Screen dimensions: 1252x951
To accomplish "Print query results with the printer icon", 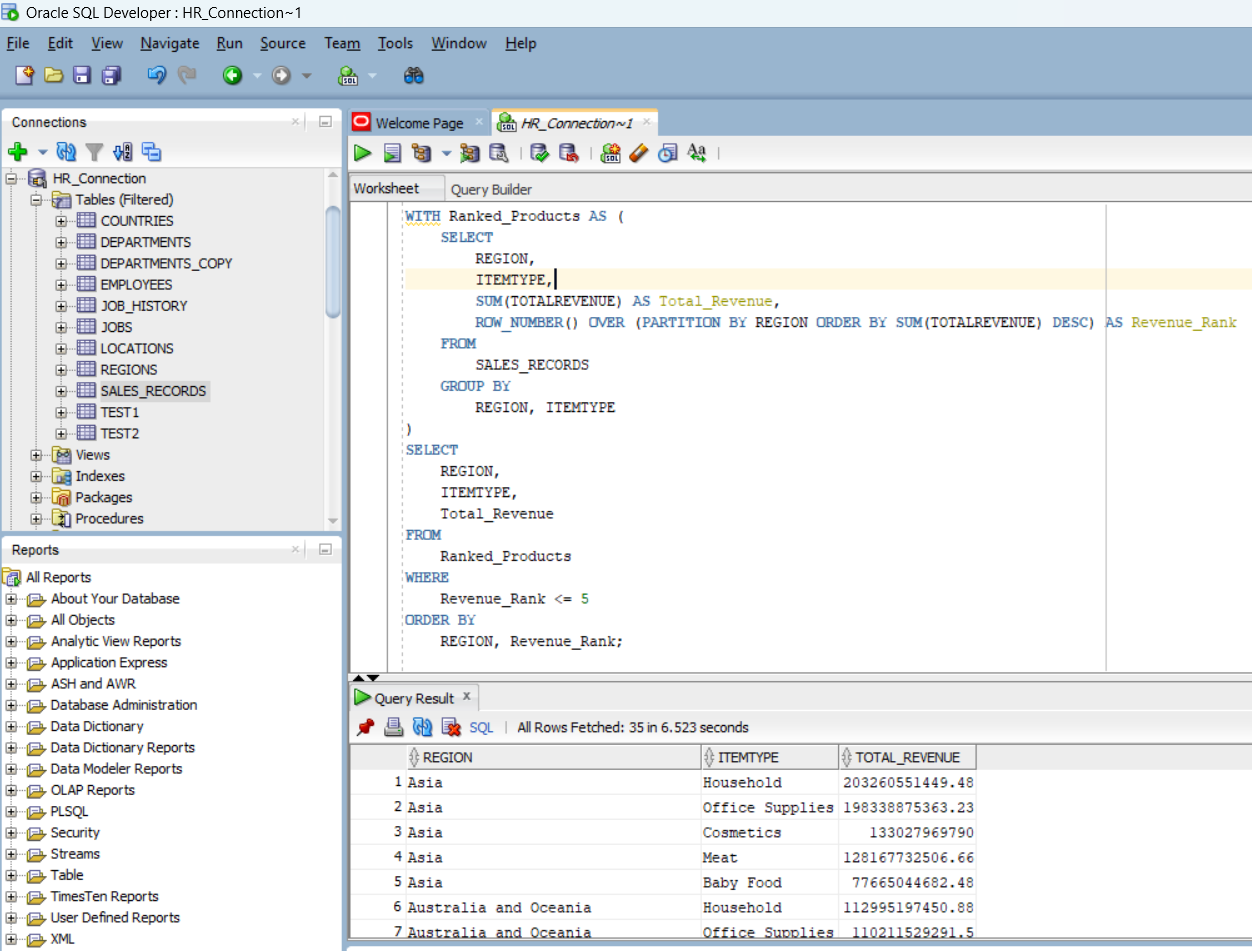I will pyautogui.click(x=393, y=727).
